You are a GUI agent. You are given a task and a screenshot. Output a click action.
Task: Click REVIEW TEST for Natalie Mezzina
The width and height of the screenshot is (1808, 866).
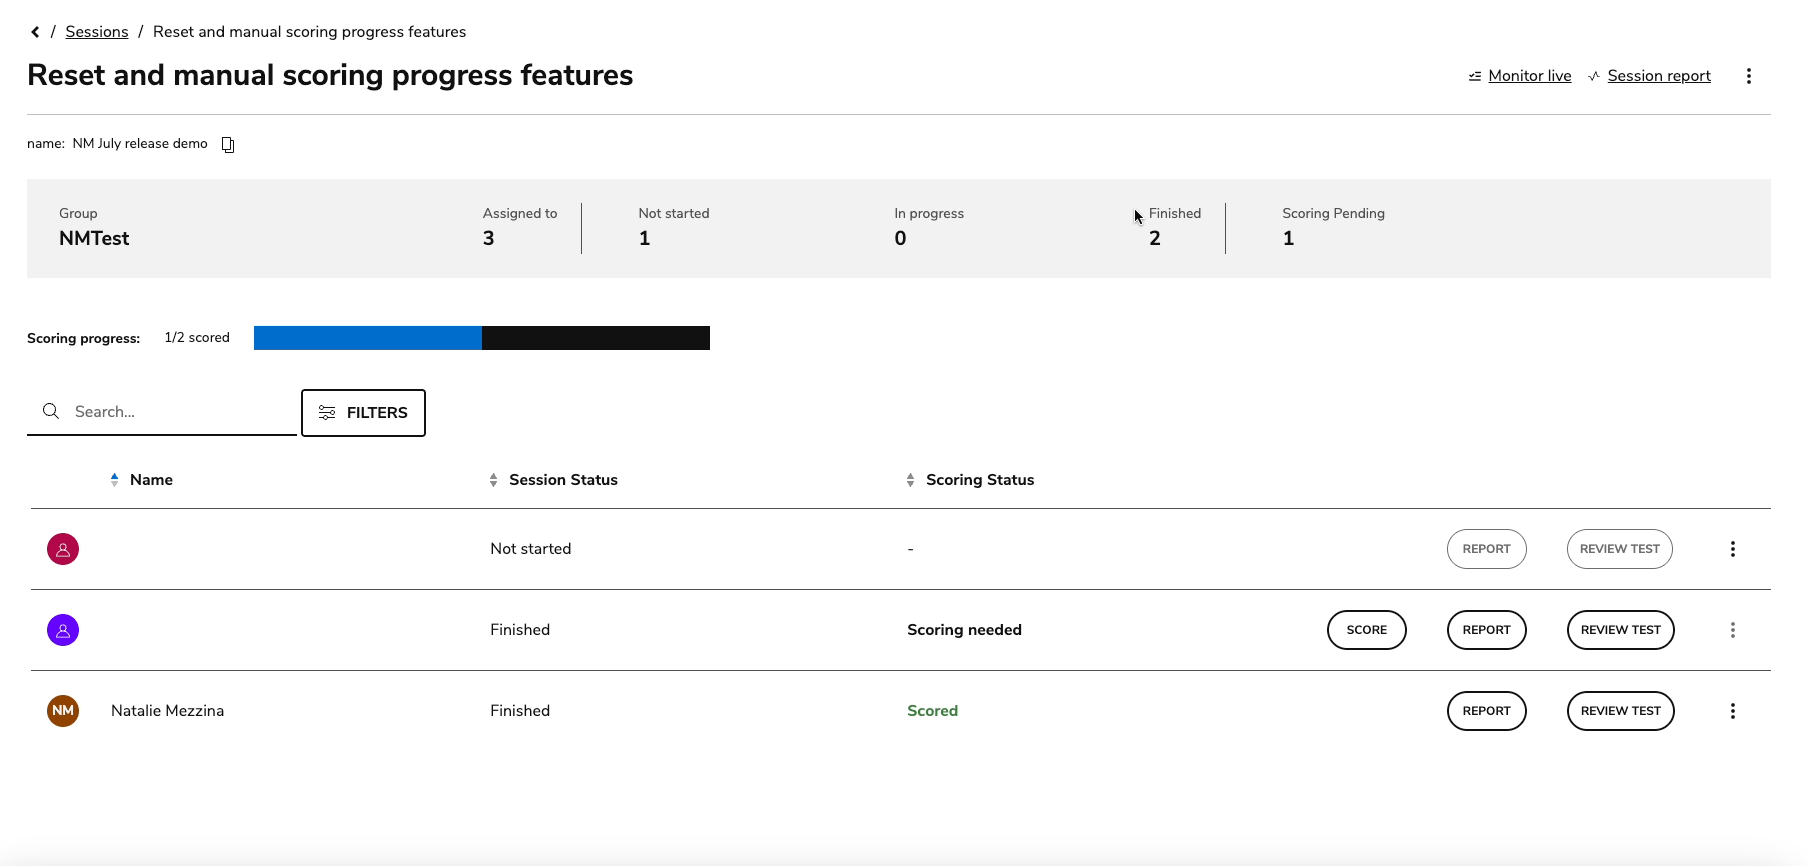(1620, 711)
